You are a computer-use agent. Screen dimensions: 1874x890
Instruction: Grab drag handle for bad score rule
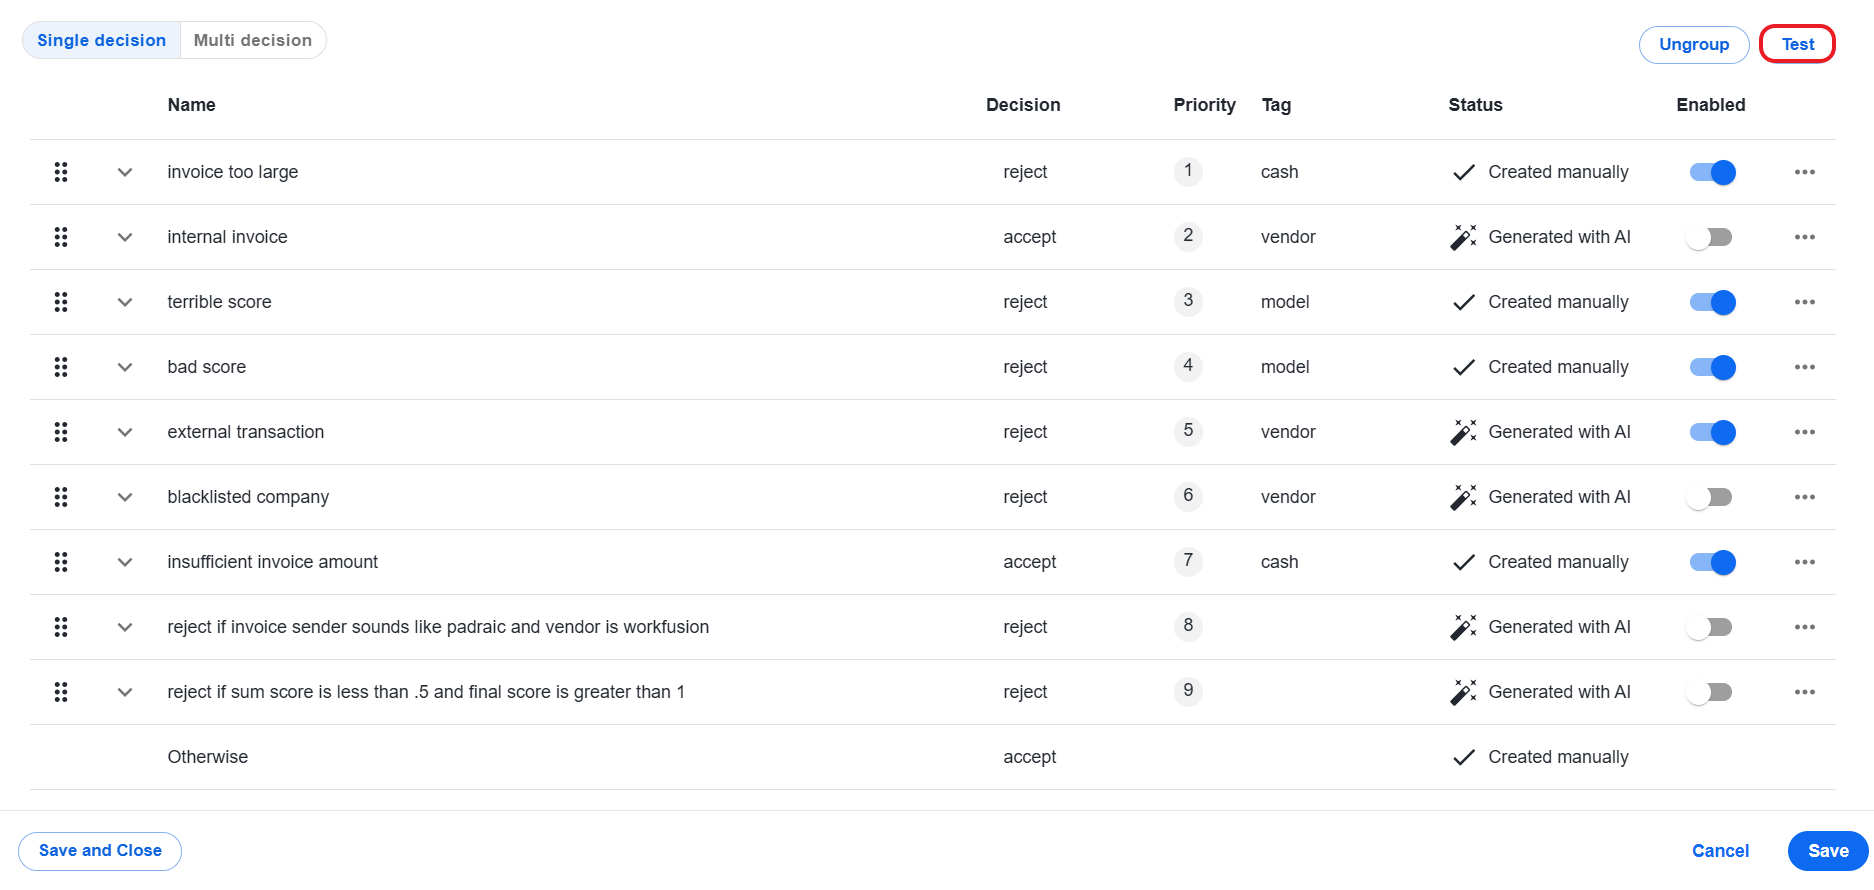point(61,367)
